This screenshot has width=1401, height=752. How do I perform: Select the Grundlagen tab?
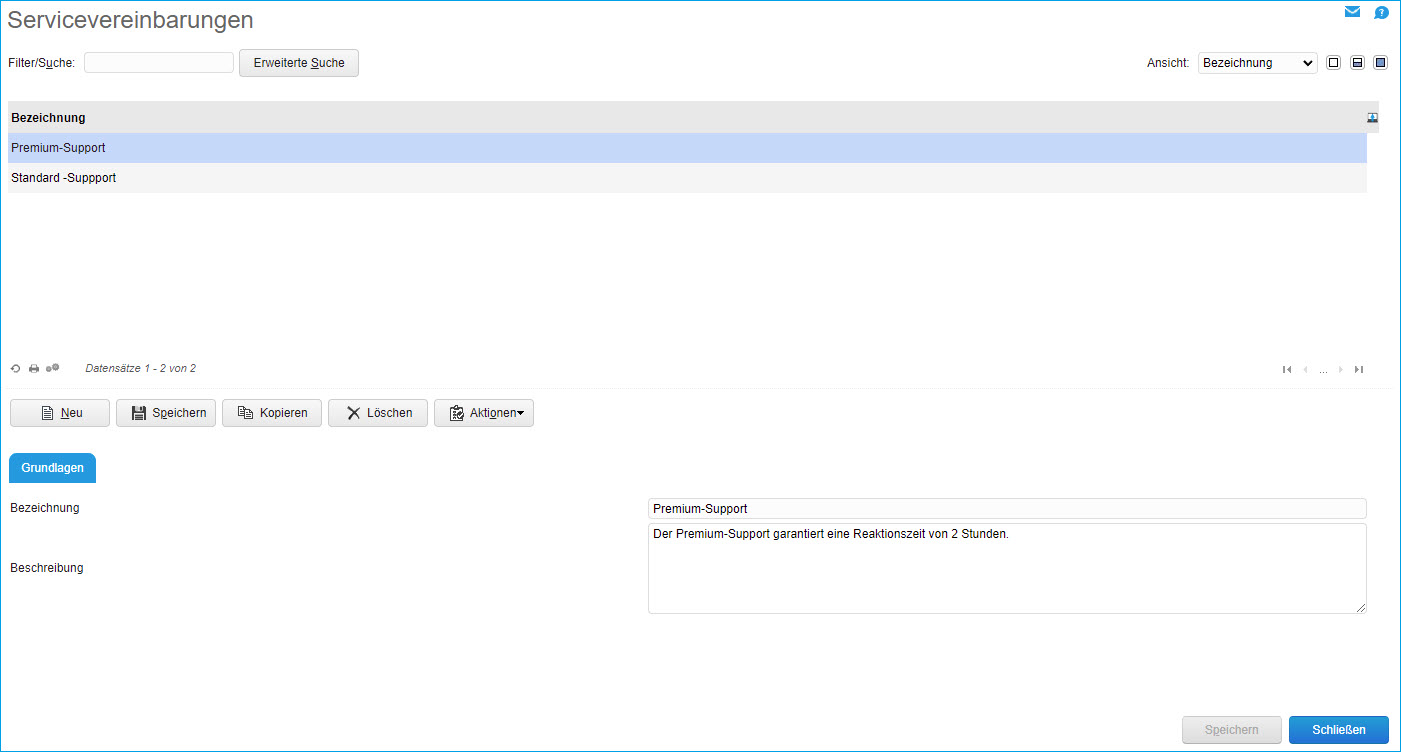point(52,468)
